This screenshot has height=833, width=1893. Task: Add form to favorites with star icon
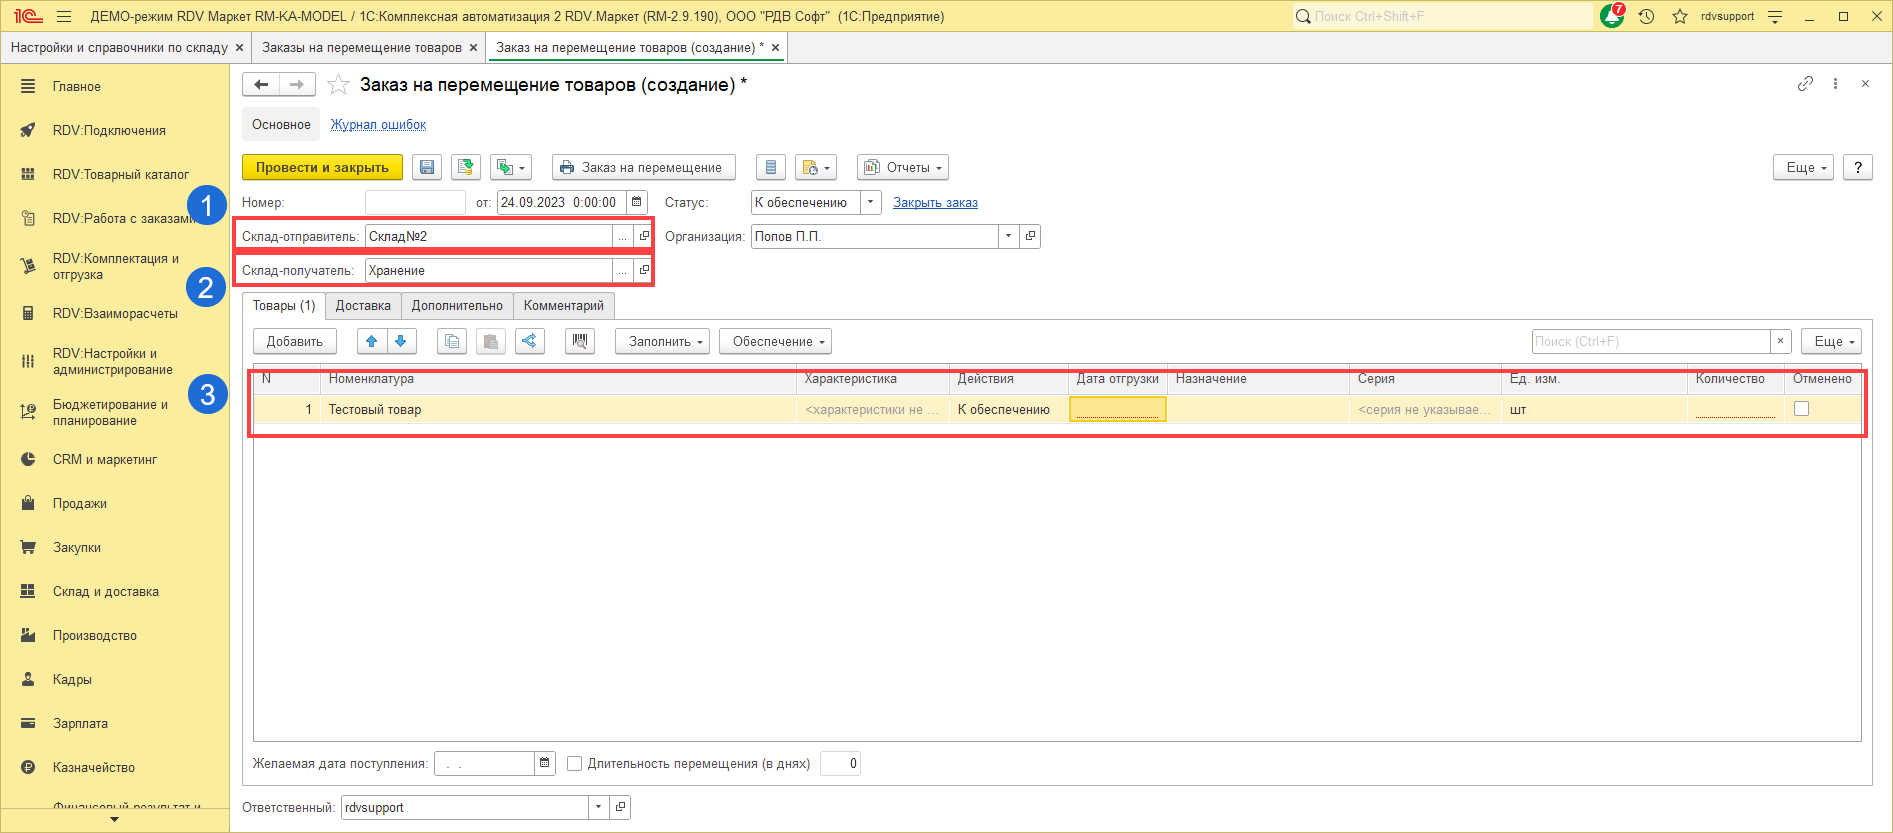click(x=339, y=86)
